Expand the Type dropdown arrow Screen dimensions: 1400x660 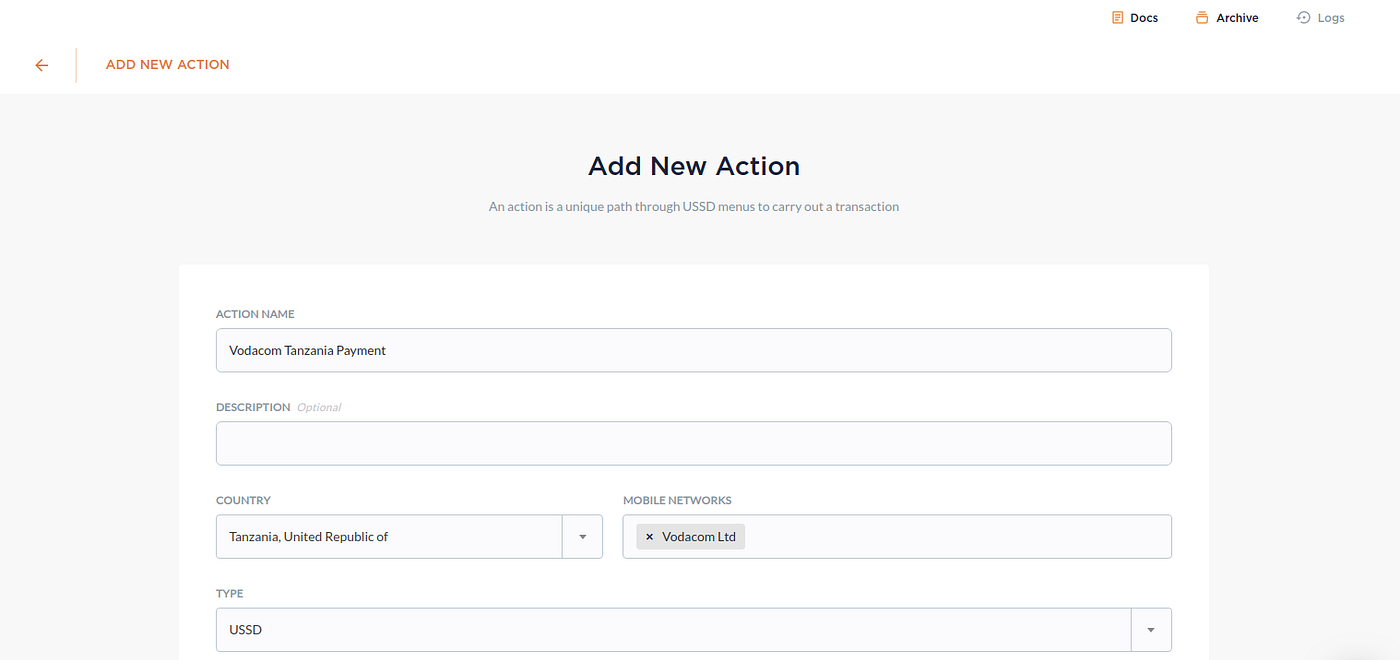point(1151,630)
